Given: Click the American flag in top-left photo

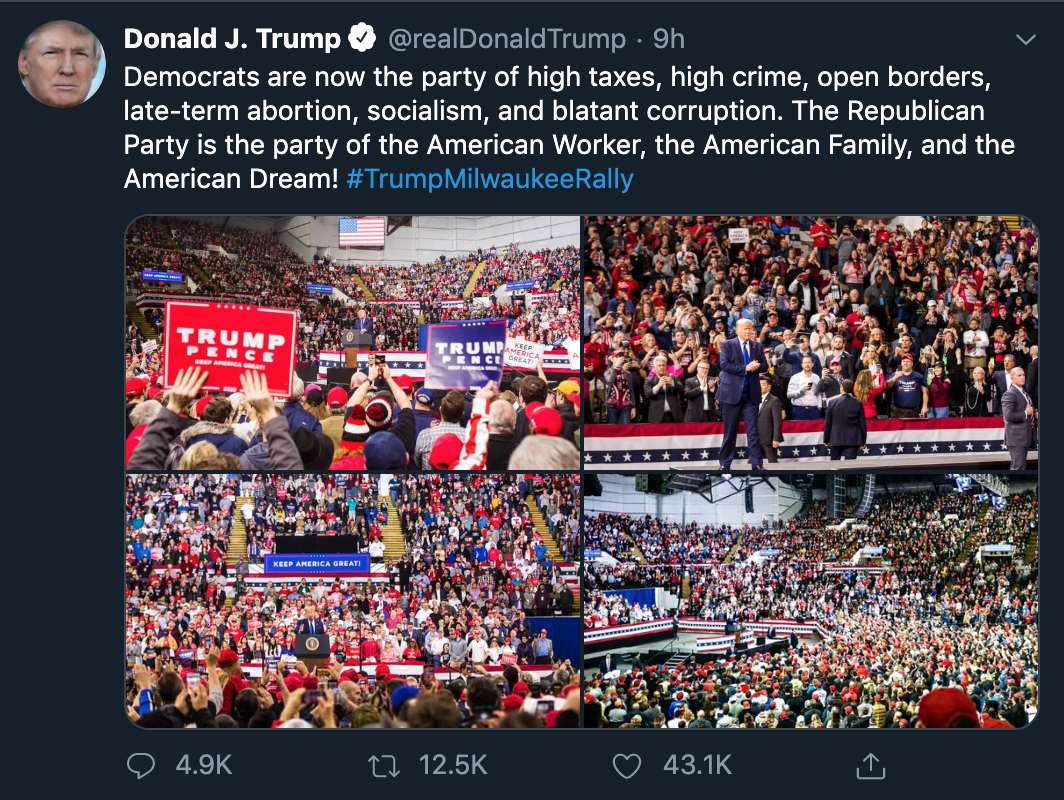Looking at the screenshot, I should pyautogui.click(x=362, y=232).
